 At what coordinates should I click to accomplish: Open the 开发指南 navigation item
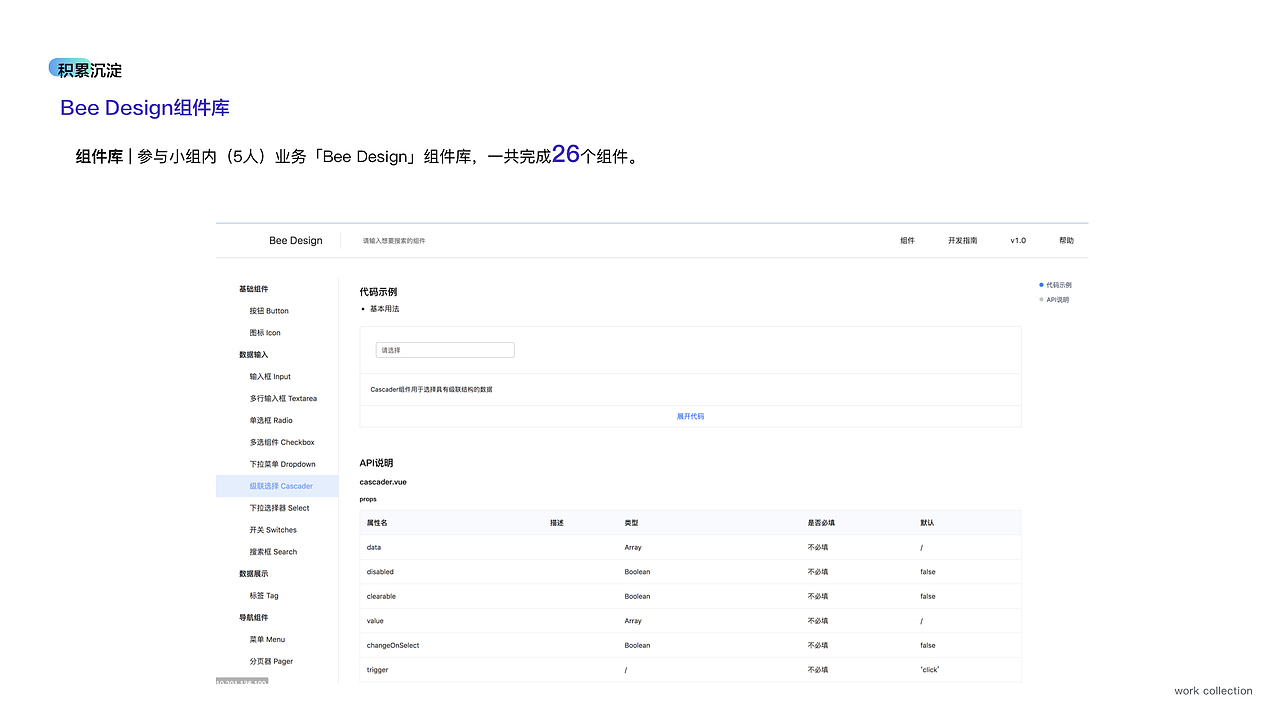pyautogui.click(x=963, y=240)
